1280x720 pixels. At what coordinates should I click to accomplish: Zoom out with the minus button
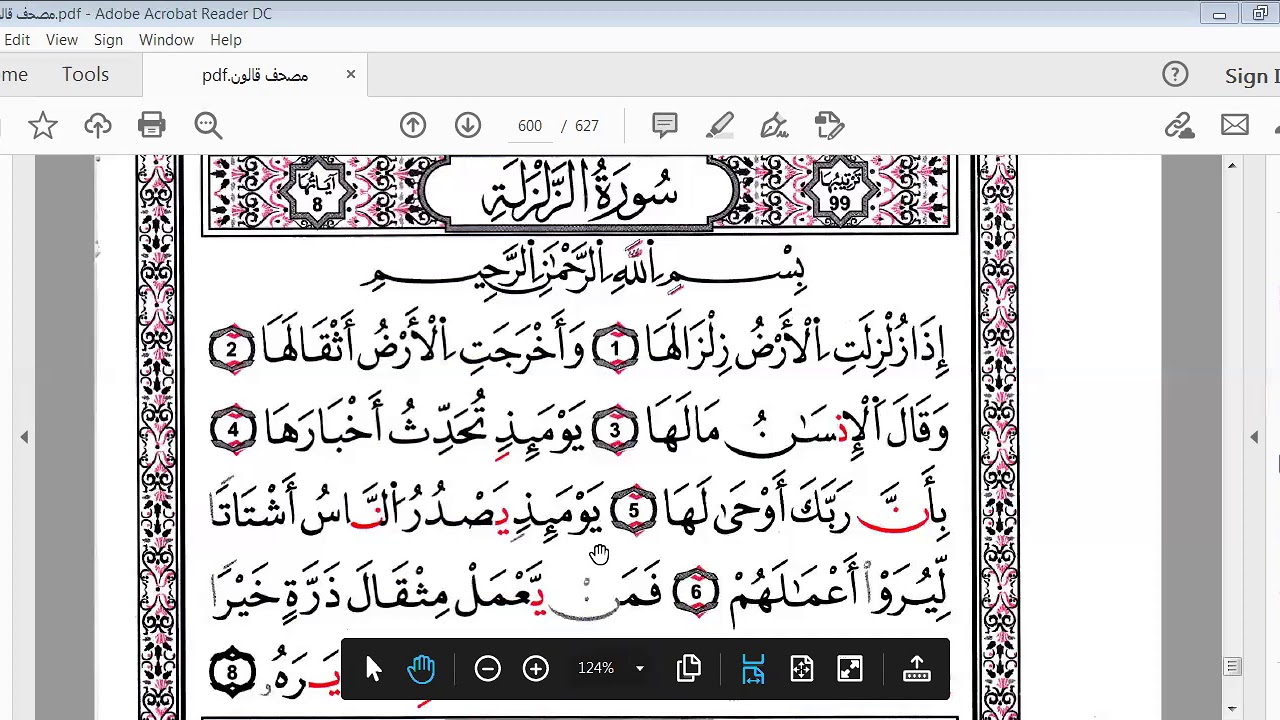[488, 669]
